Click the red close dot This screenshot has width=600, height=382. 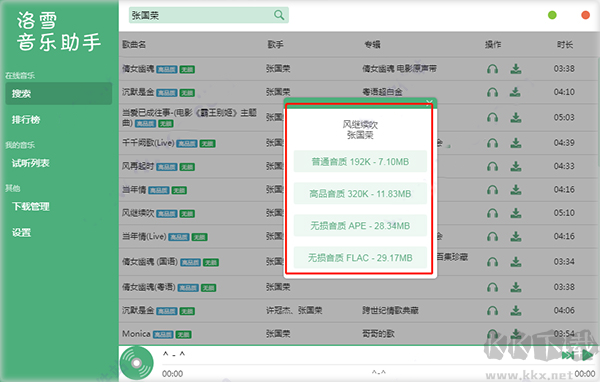pos(585,15)
